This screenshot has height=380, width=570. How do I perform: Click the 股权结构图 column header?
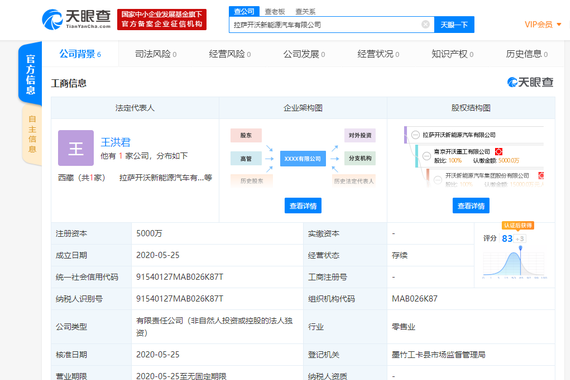(x=471, y=108)
